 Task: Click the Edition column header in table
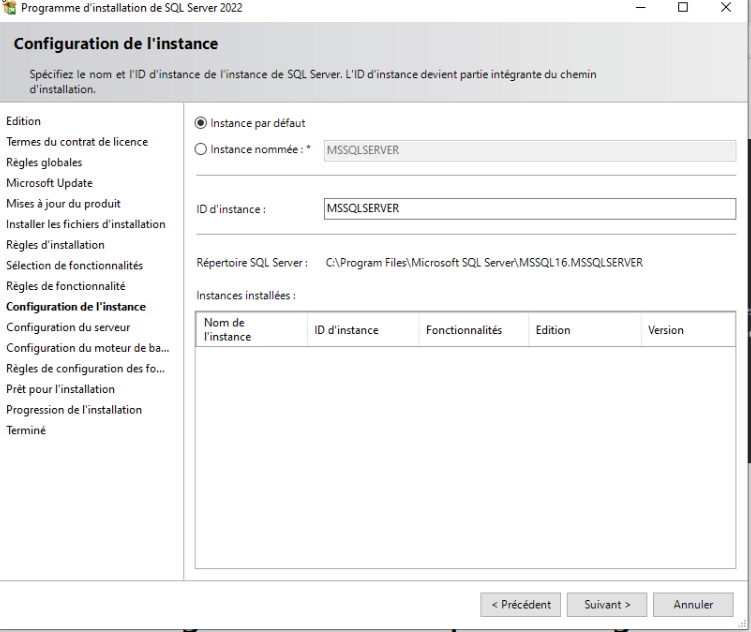click(x=585, y=329)
